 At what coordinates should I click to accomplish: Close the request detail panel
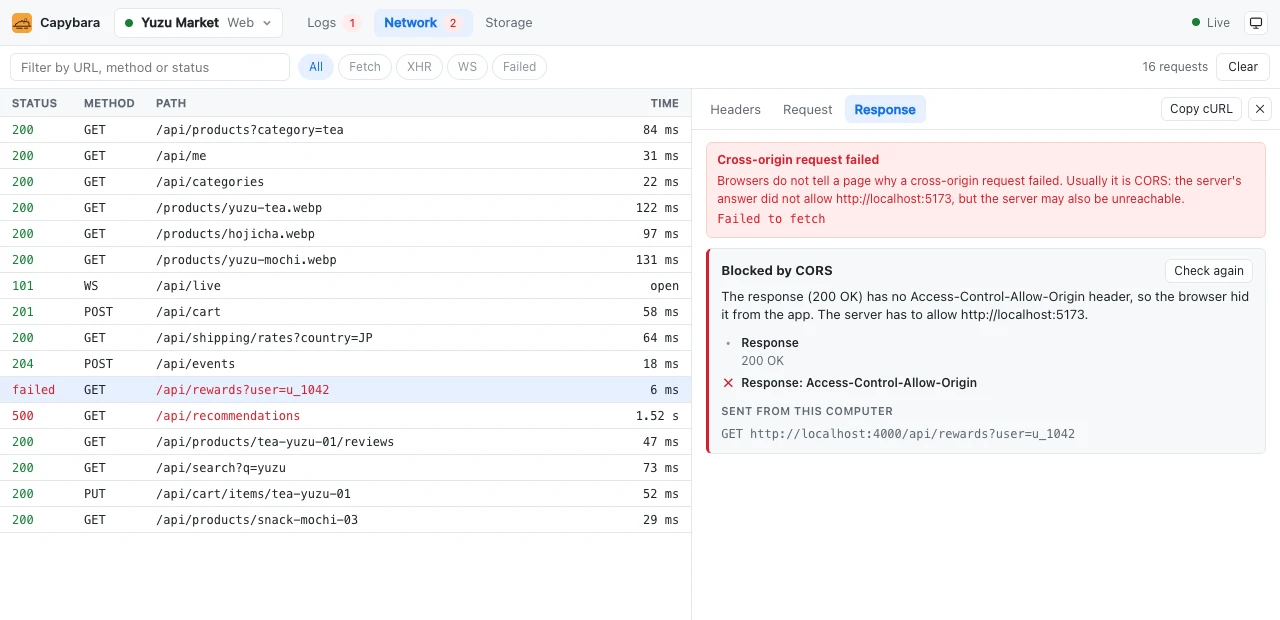tap(1260, 109)
